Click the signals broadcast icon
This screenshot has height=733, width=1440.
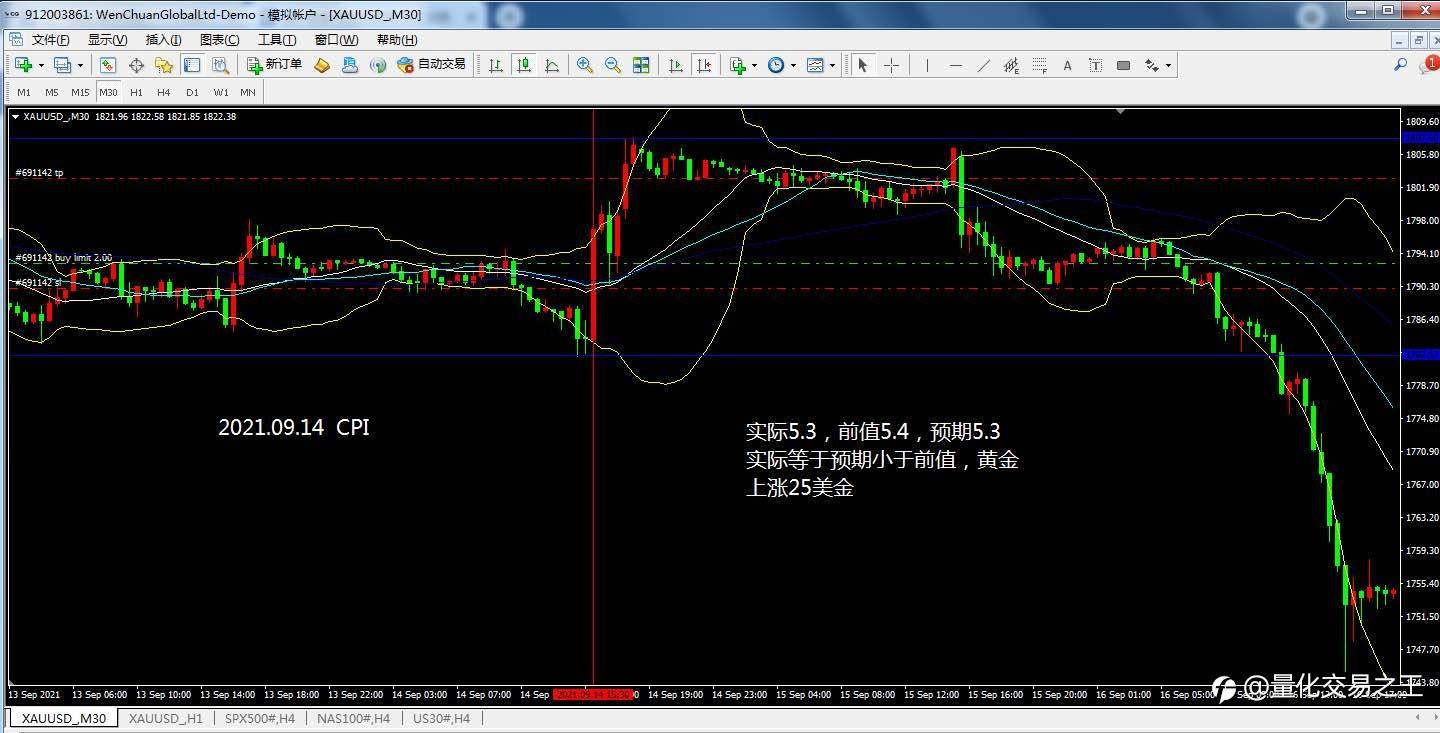pyautogui.click(x=378, y=65)
